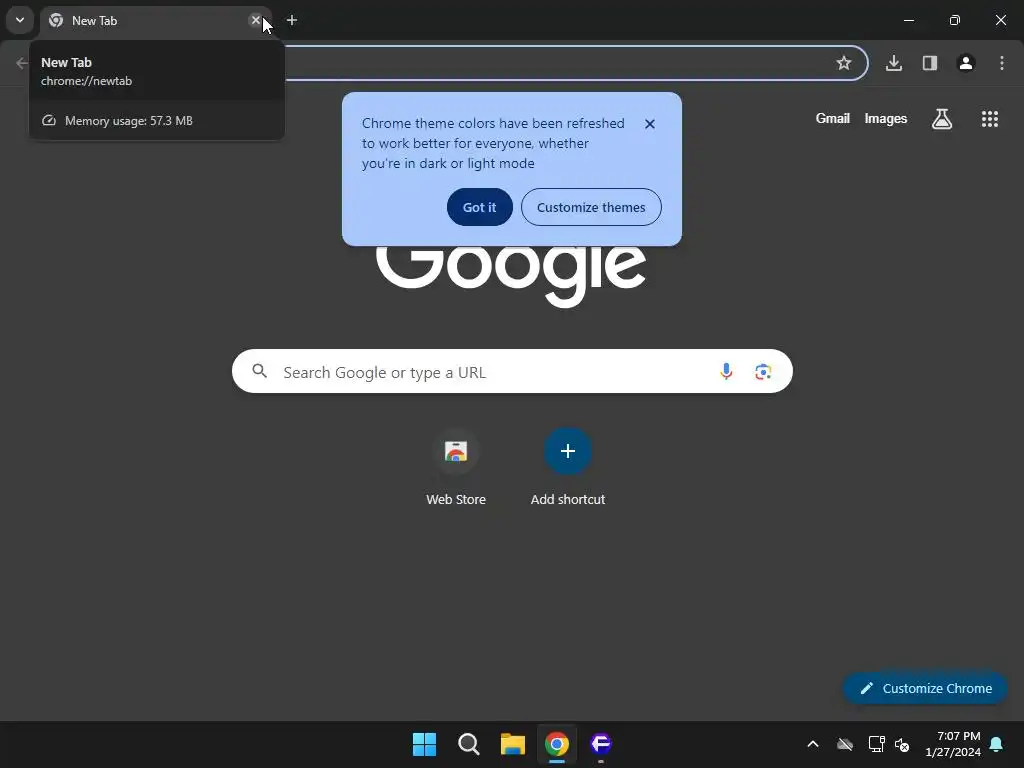Minimize the Chrome window
Screen dimensions: 1024x768
point(908,20)
